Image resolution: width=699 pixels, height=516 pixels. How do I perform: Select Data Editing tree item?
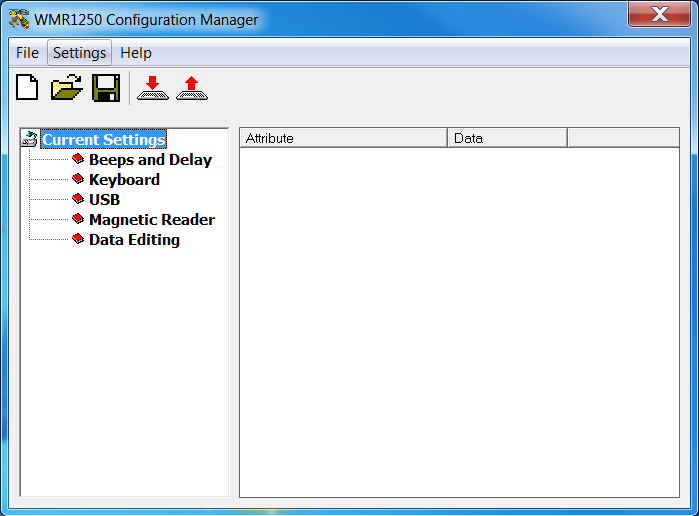click(x=134, y=240)
